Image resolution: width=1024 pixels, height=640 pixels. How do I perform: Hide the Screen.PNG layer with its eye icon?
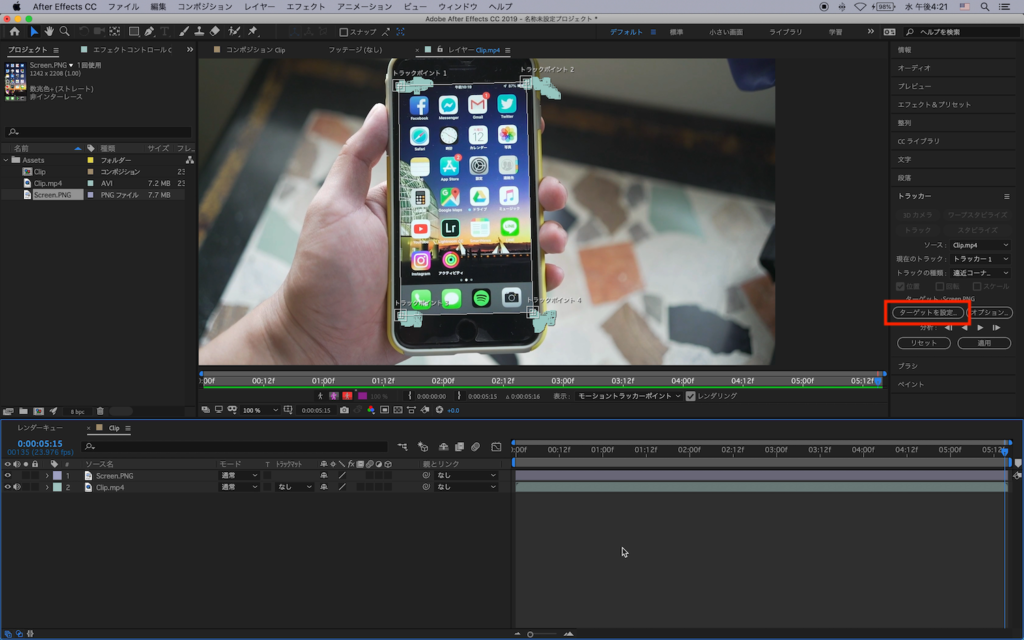pos(7,476)
